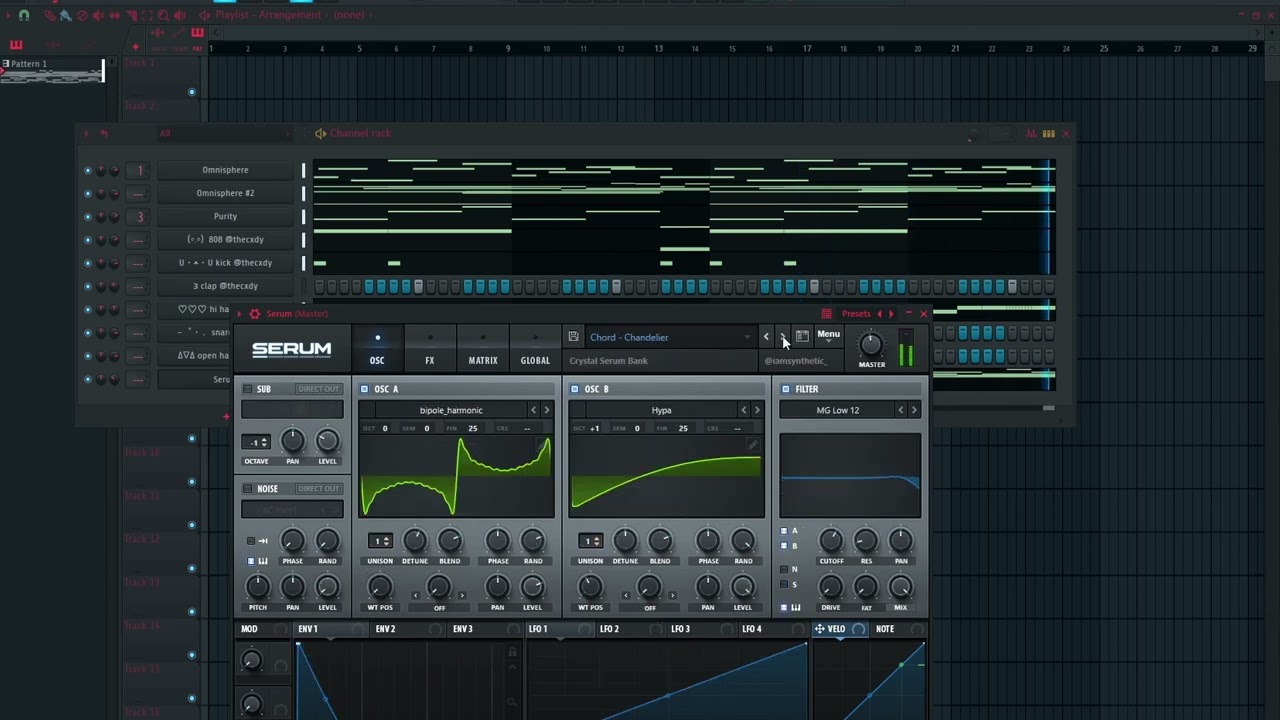Click the Channel rack speaker icon
The height and width of the screenshot is (720, 1280).
321,133
